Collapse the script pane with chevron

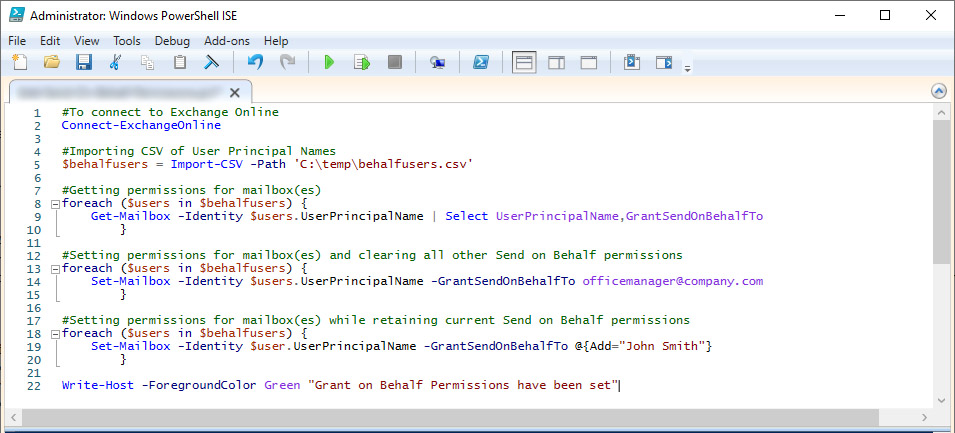(x=939, y=91)
